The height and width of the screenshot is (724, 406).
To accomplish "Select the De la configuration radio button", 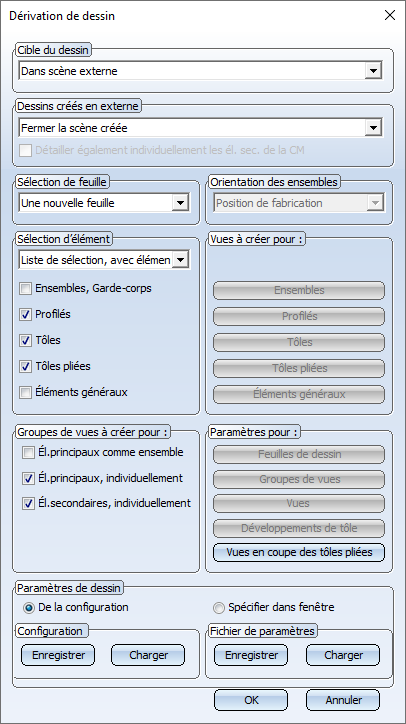I will (x=29, y=608).
